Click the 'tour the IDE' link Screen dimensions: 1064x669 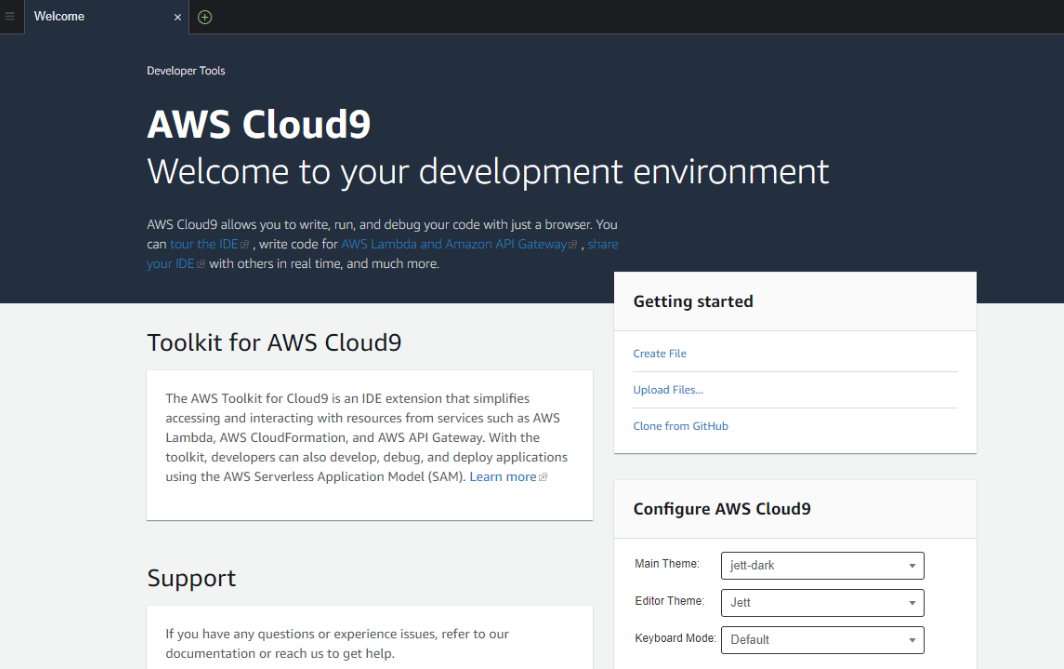click(204, 244)
